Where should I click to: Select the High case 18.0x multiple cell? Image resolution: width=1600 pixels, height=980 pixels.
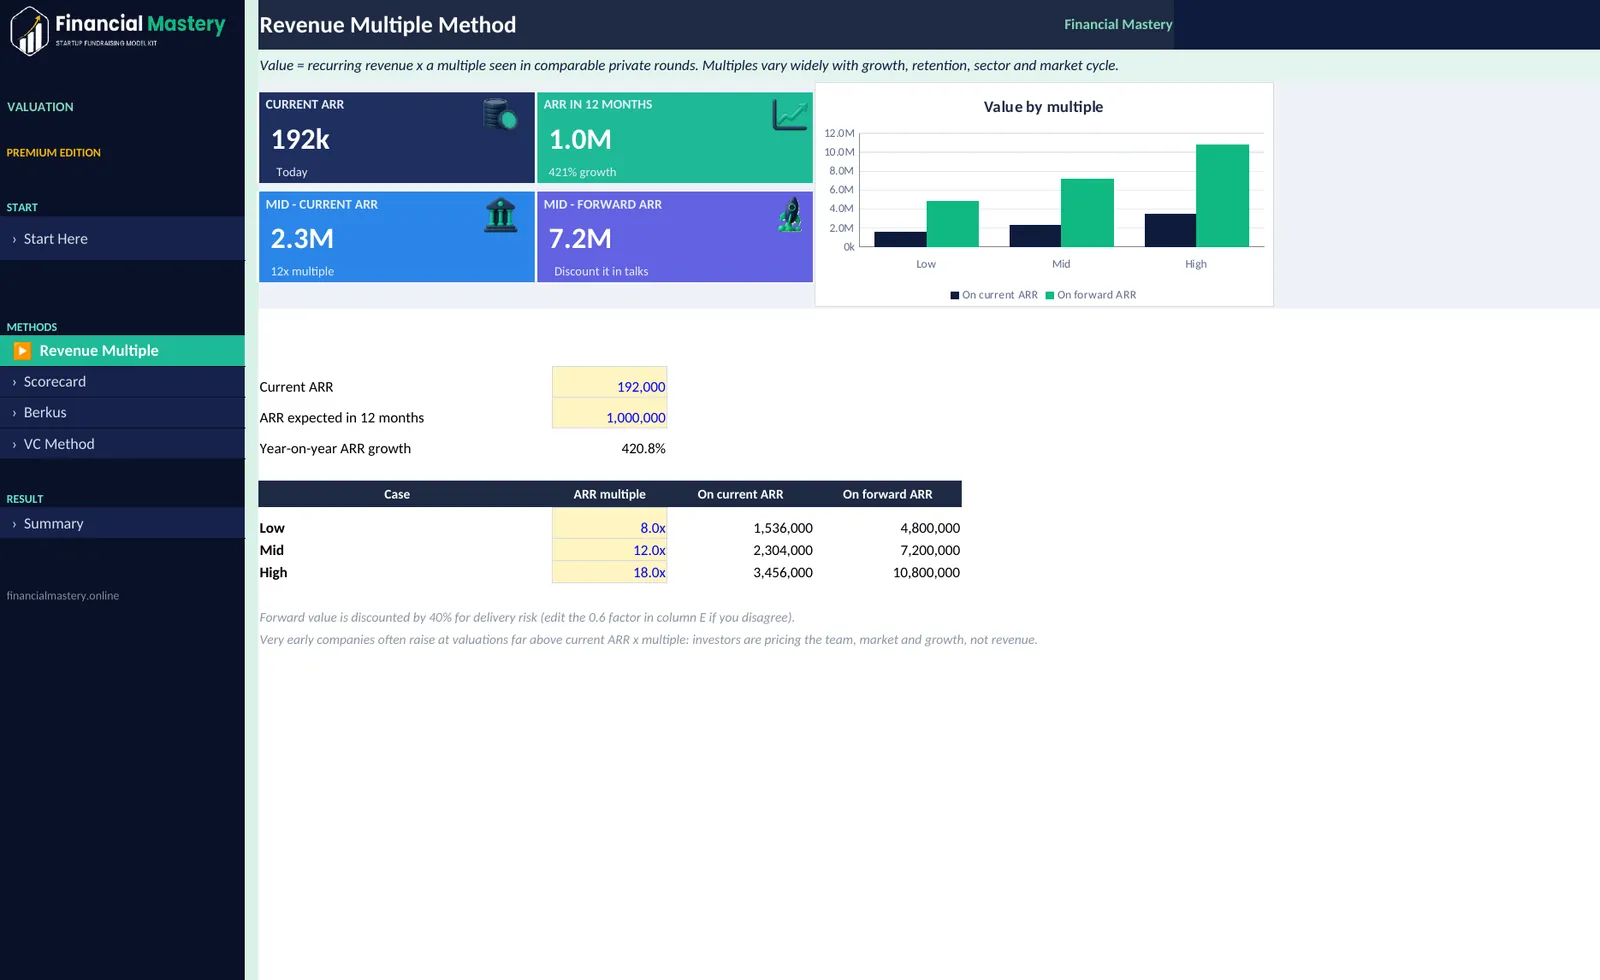(609, 573)
